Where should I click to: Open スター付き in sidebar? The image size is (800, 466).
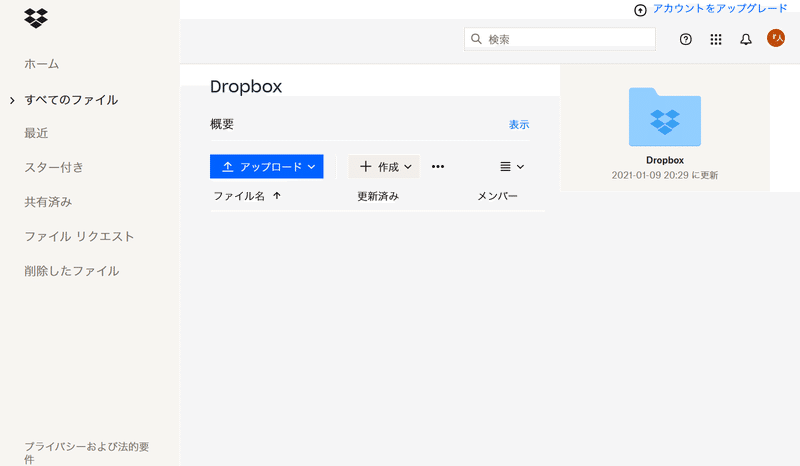(54, 167)
